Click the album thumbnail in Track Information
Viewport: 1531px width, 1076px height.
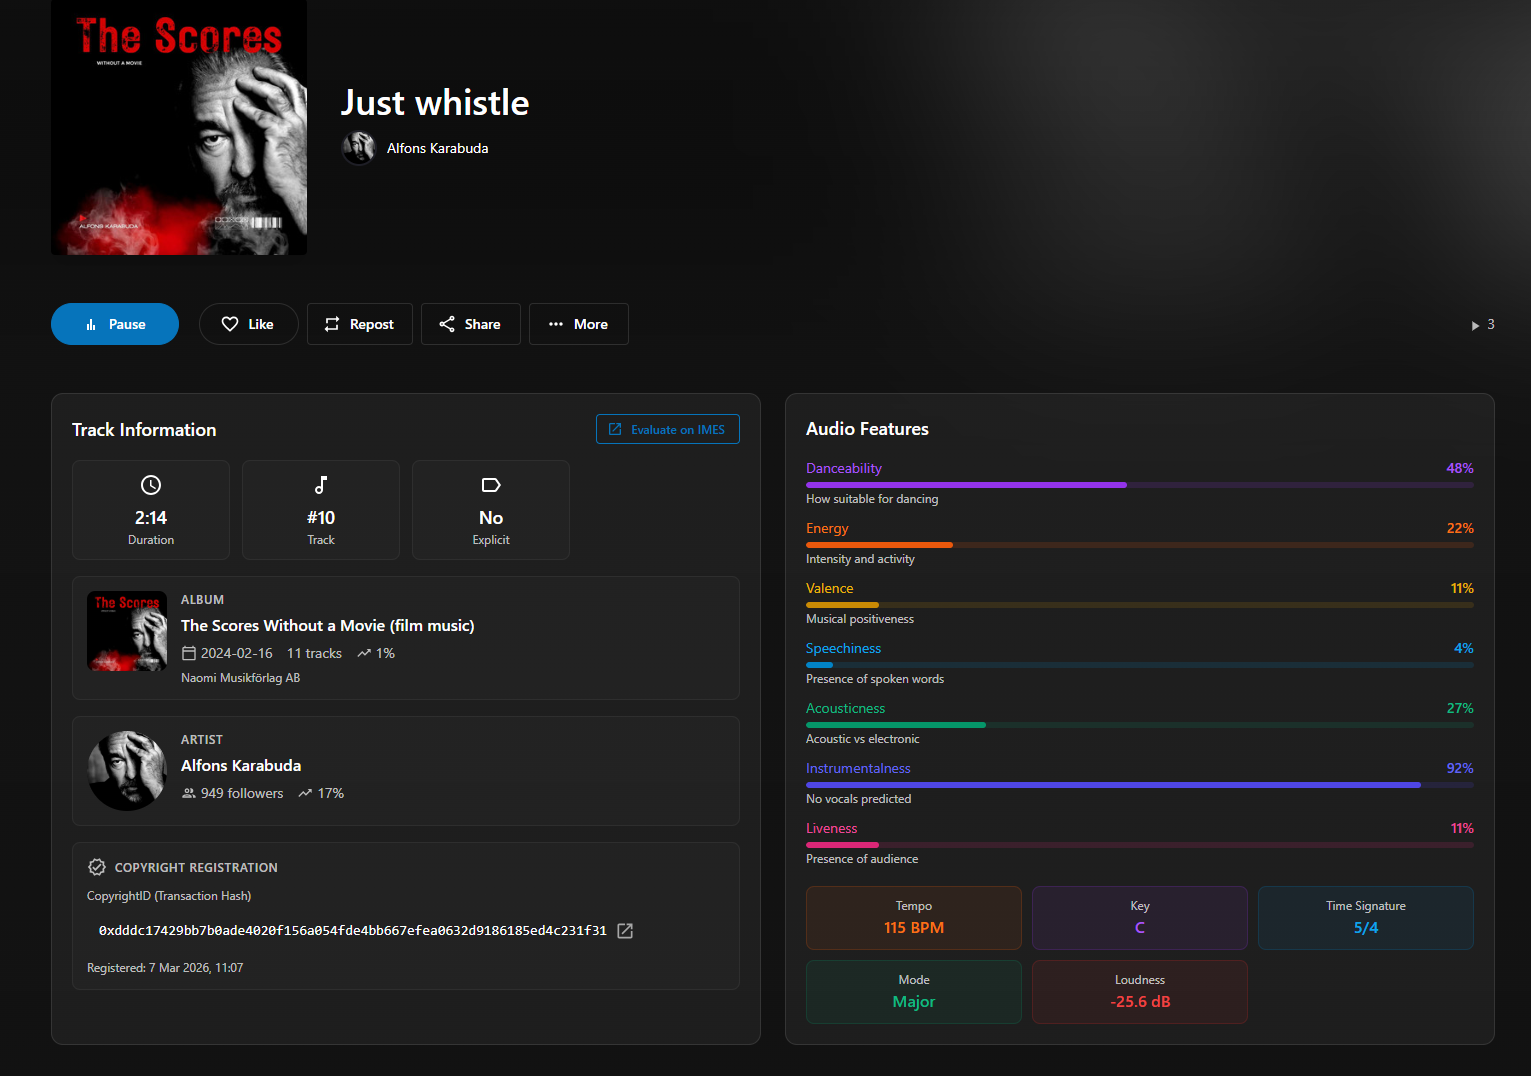tap(127, 631)
